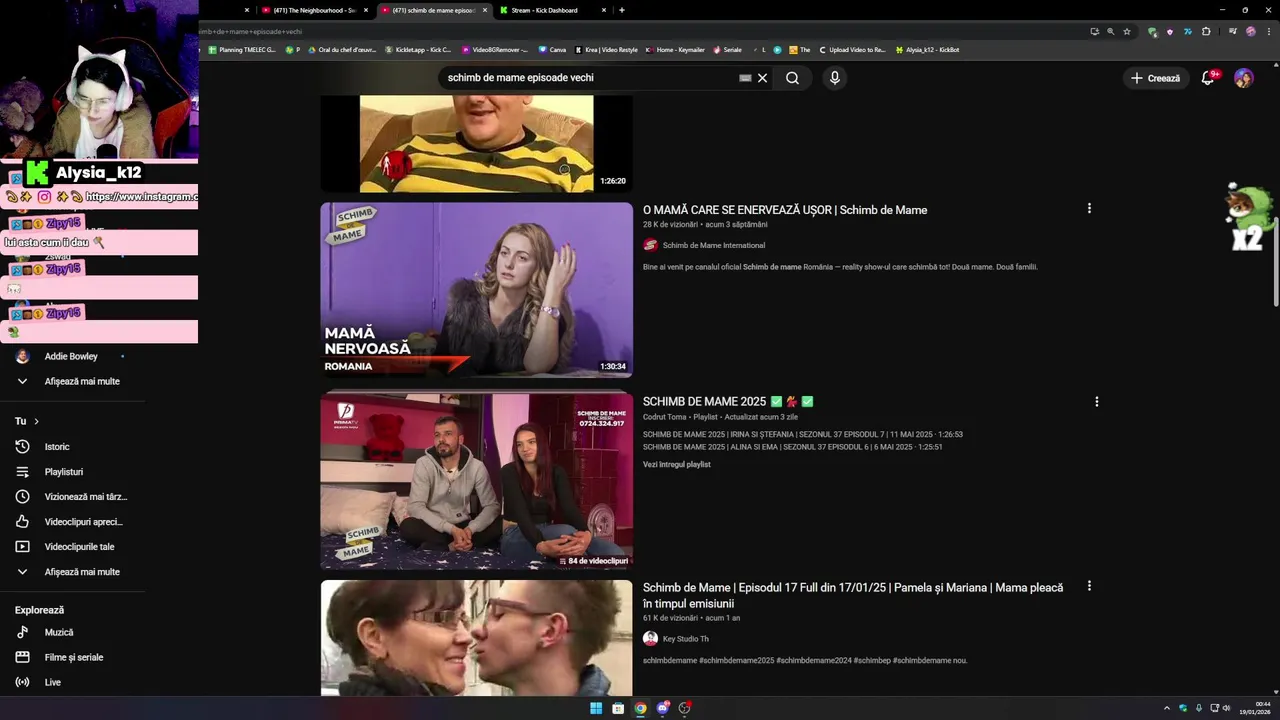This screenshot has height=720, width=1280.
Task: Open Krea Video Restyle bookmark
Action: click(x=606, y=49)
